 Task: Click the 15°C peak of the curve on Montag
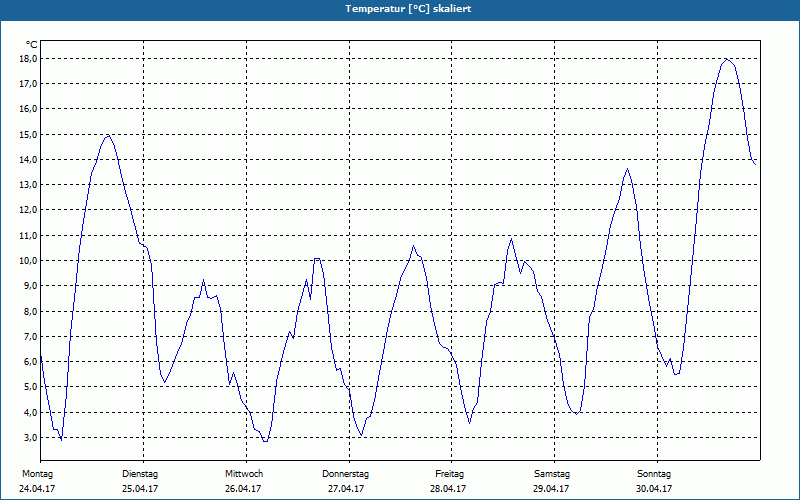(x=108, y=136)
